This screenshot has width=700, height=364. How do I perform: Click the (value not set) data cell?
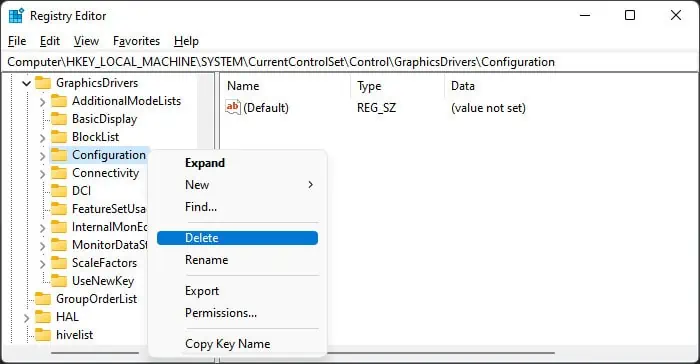click(488, 108)
